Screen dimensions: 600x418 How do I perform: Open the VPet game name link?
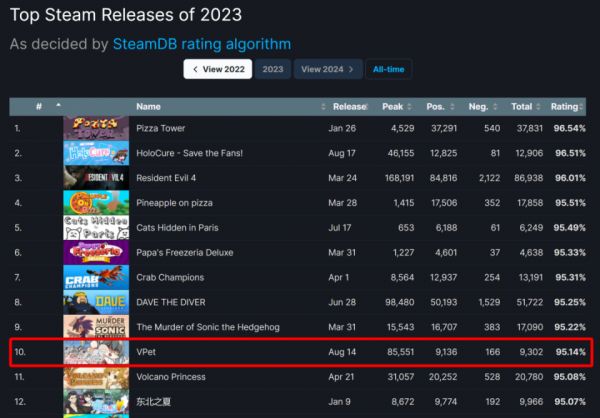pos(146,352)
